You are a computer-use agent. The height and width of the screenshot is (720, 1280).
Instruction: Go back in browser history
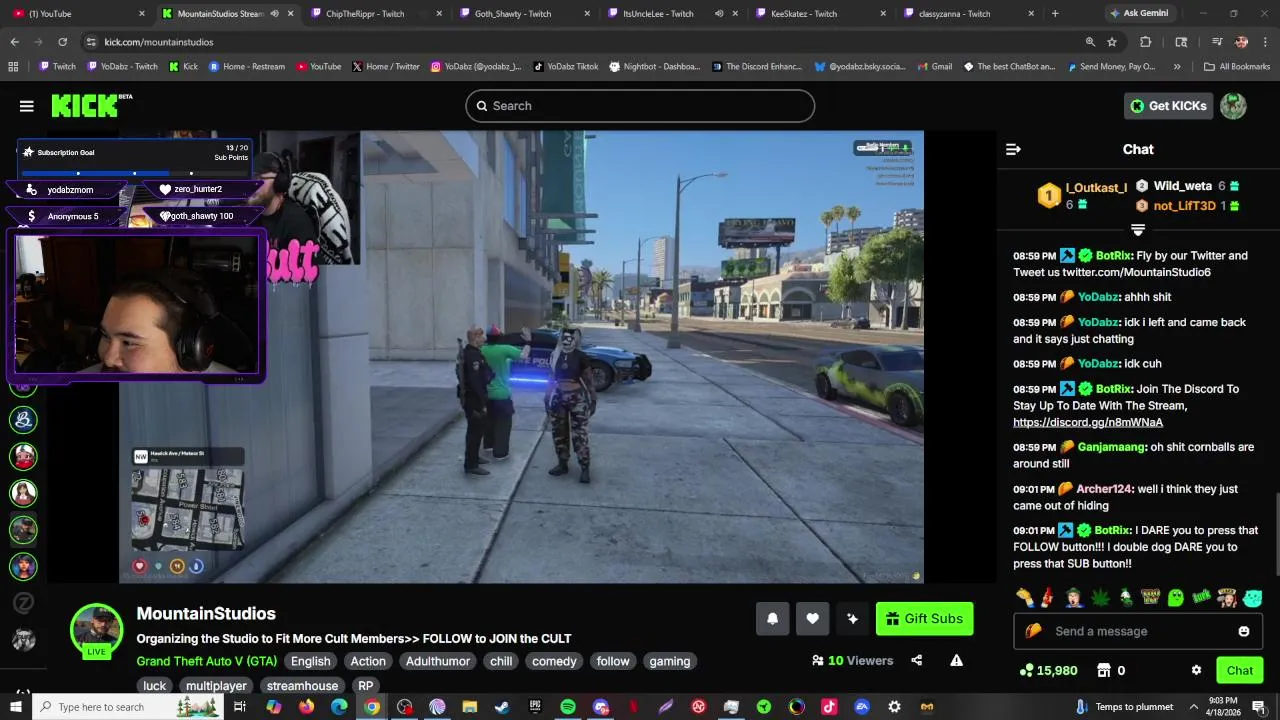tap(14, 42)
